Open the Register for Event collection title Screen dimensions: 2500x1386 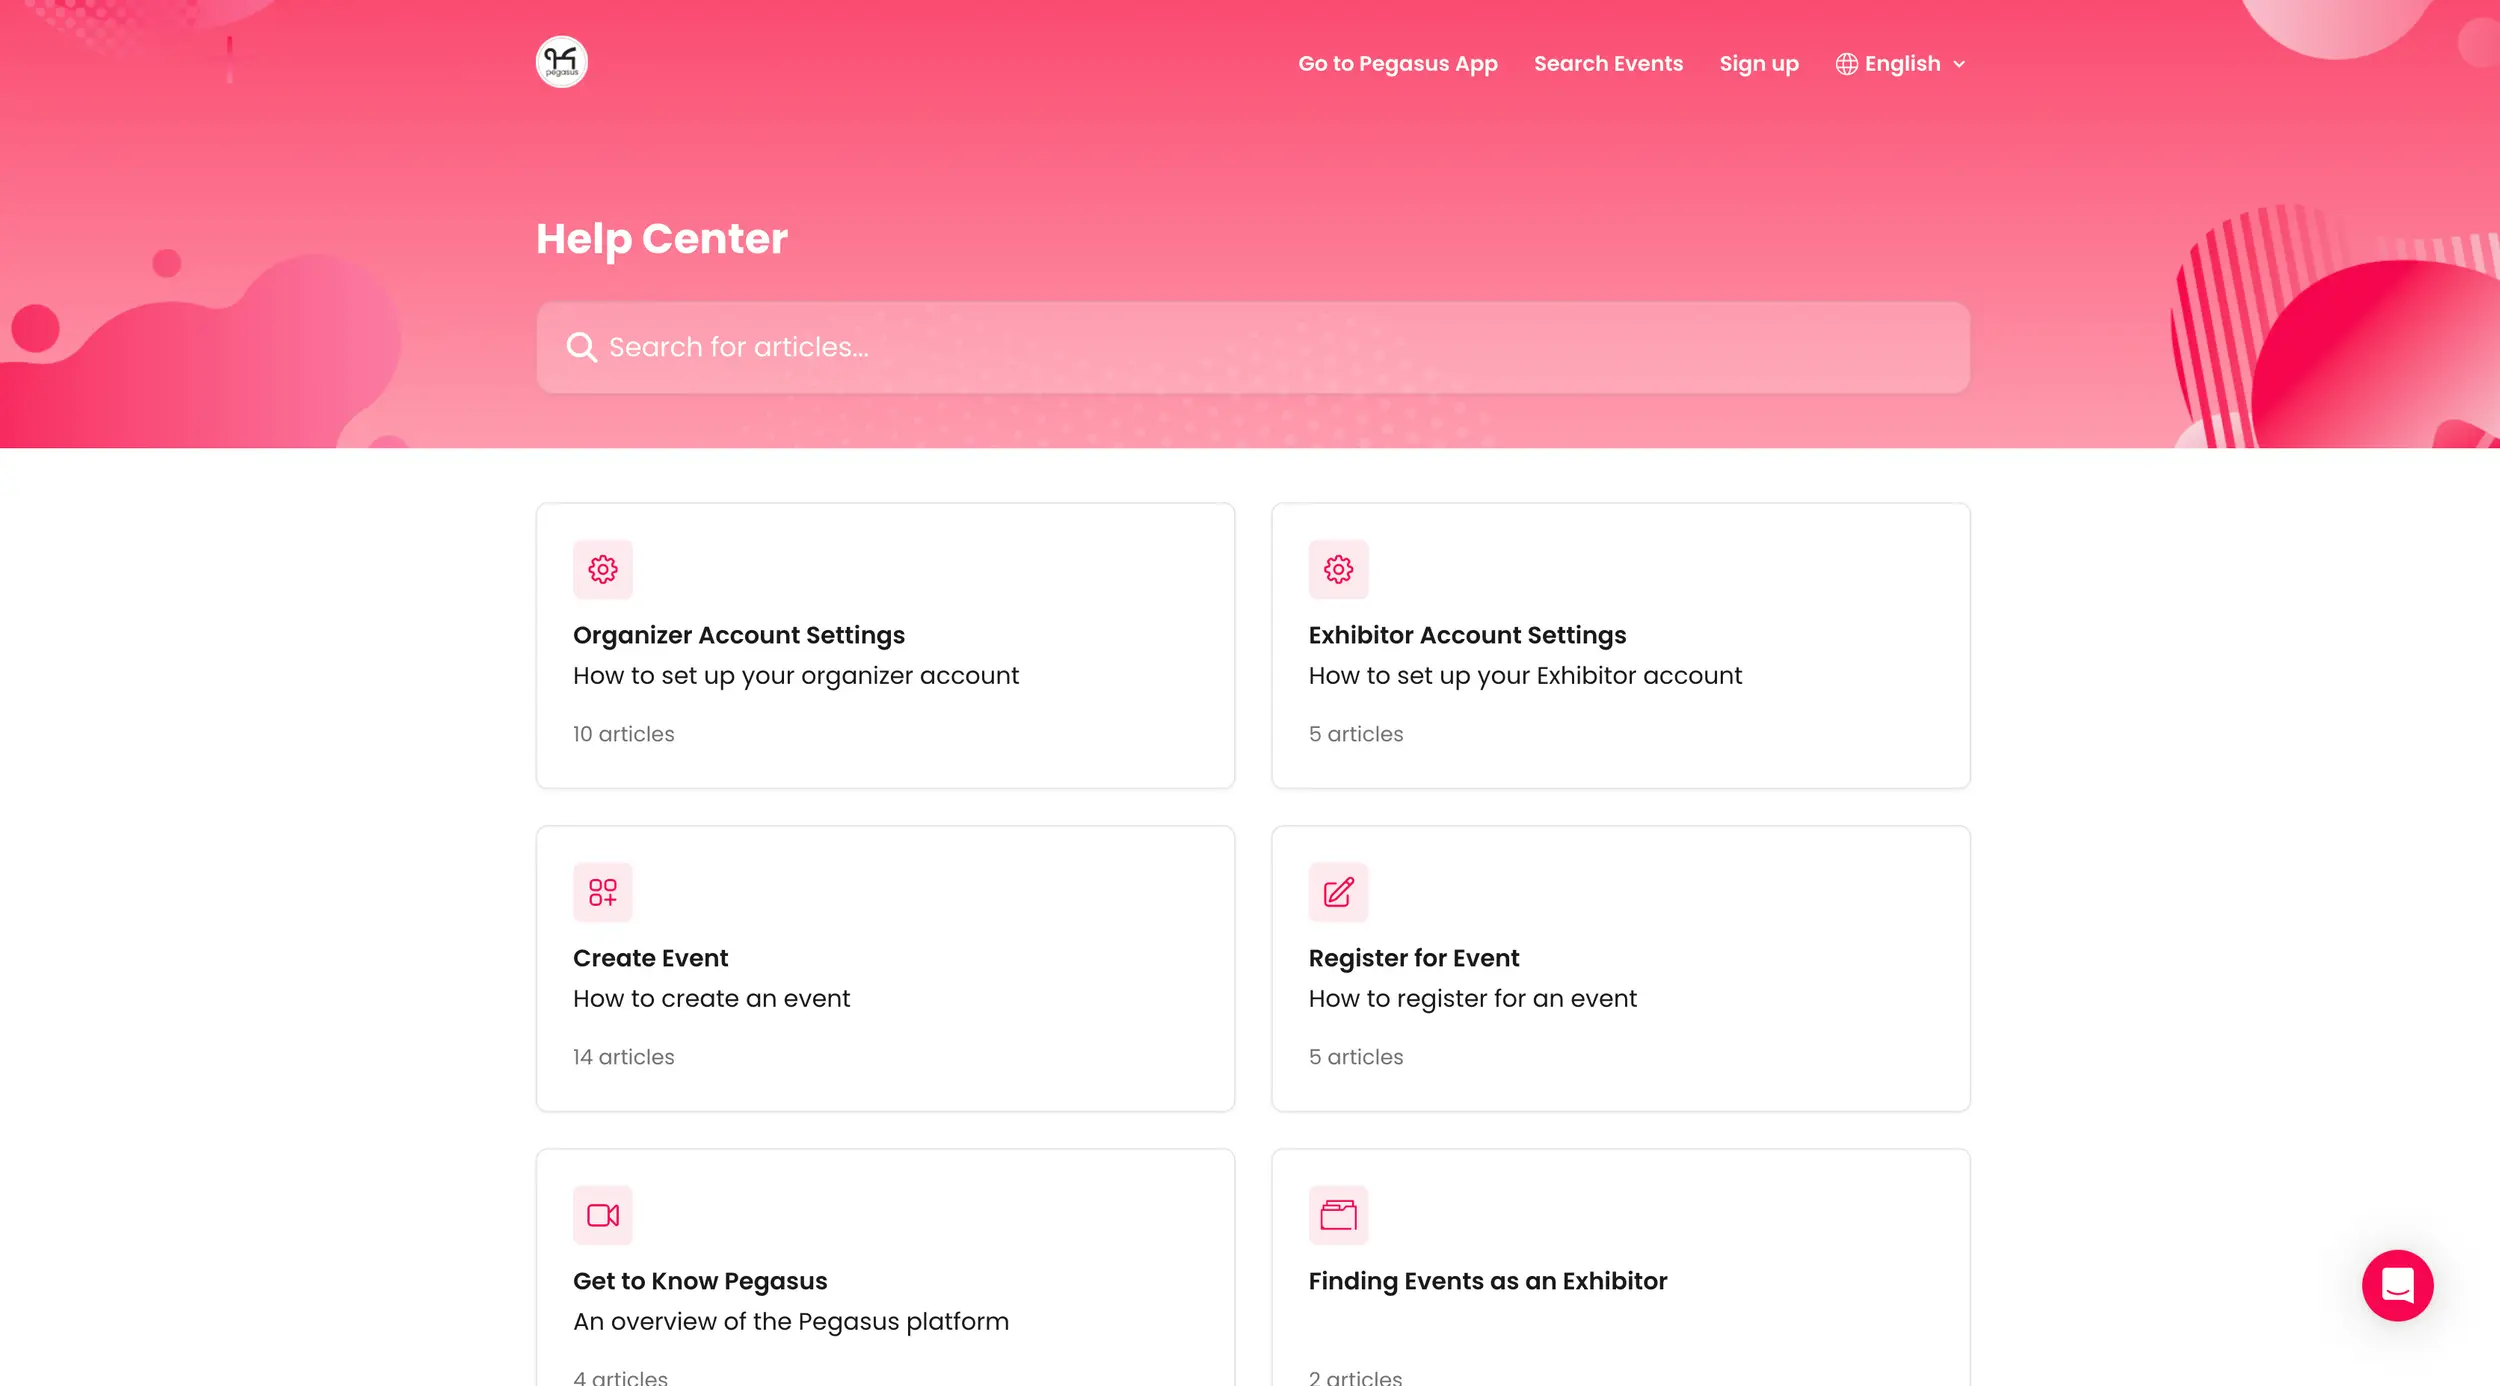(x=1413, y=958)
